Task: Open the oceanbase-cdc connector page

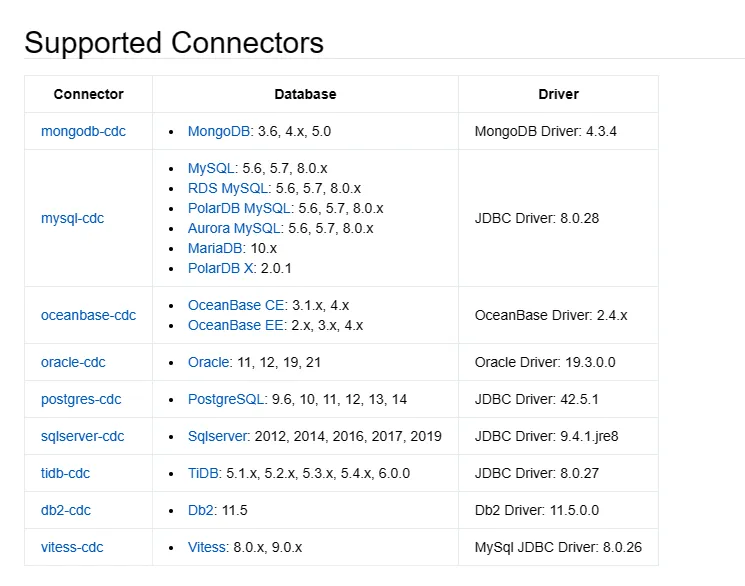Action: [x=88, y=315]
